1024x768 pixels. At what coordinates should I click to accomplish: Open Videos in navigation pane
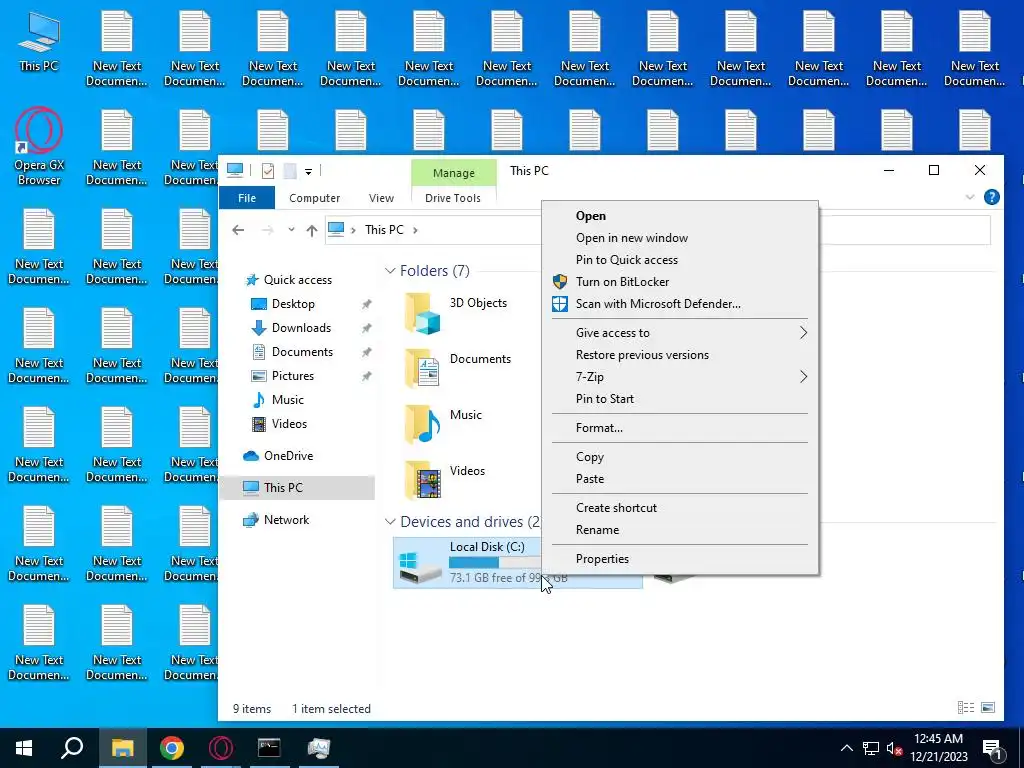click(289, 424)
